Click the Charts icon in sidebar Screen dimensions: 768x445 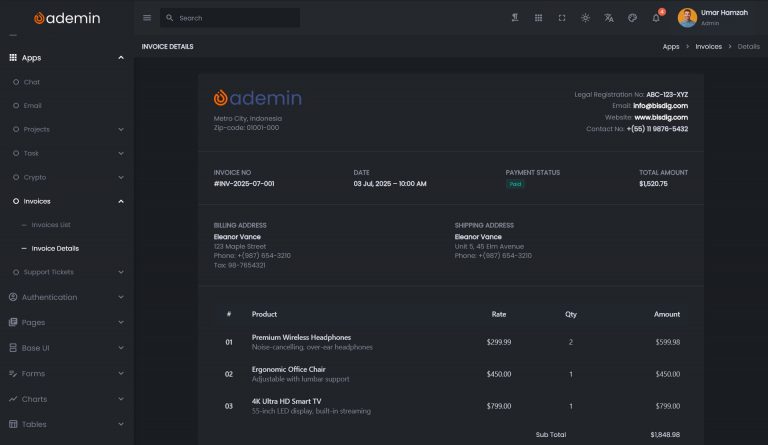click(x=13, y=398)
